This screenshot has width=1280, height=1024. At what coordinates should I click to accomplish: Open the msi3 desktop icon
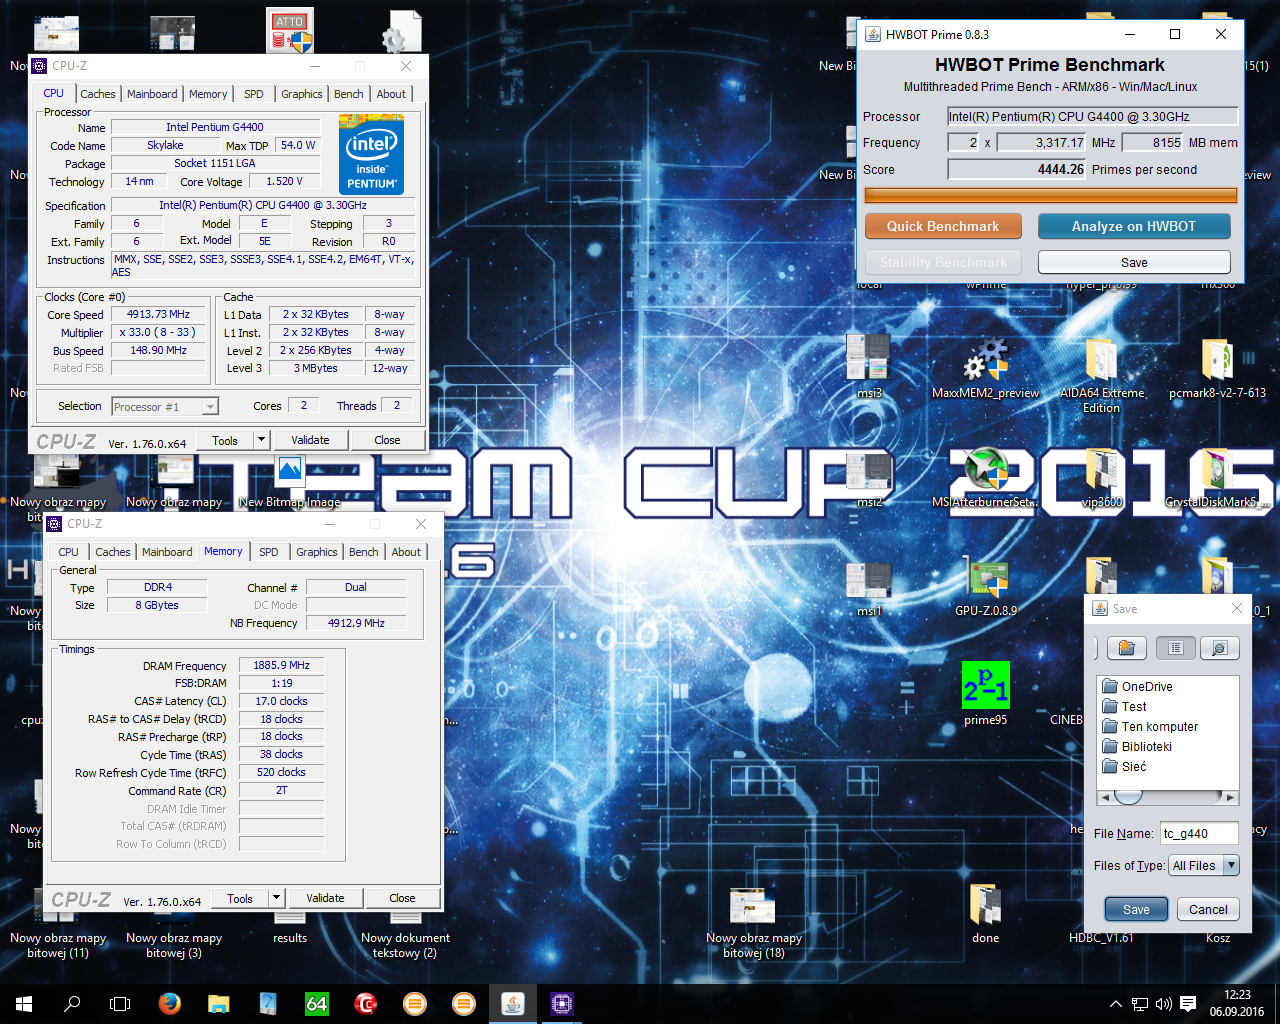(868, 366)
